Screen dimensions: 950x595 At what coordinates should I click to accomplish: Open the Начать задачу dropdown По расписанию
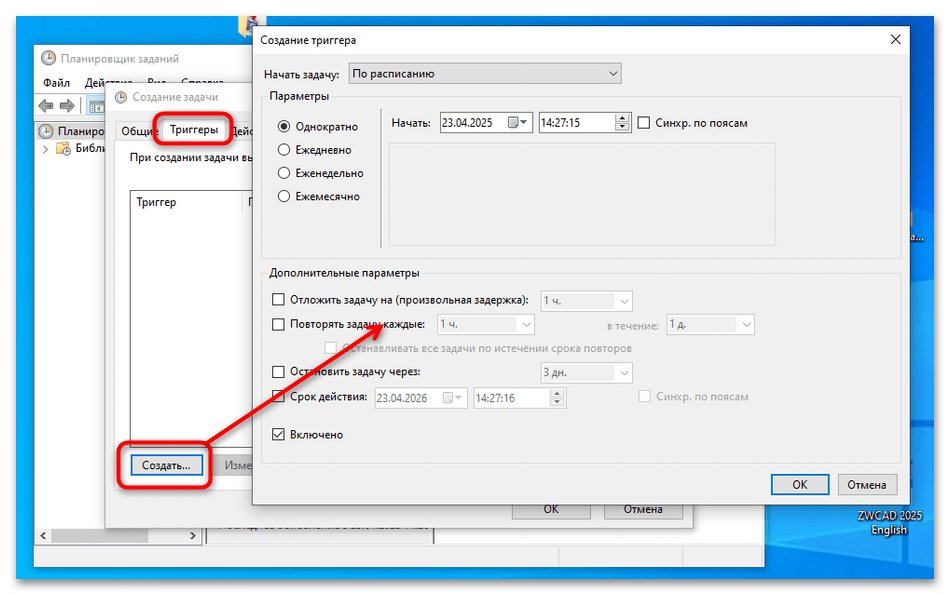(x=485, y=74)
